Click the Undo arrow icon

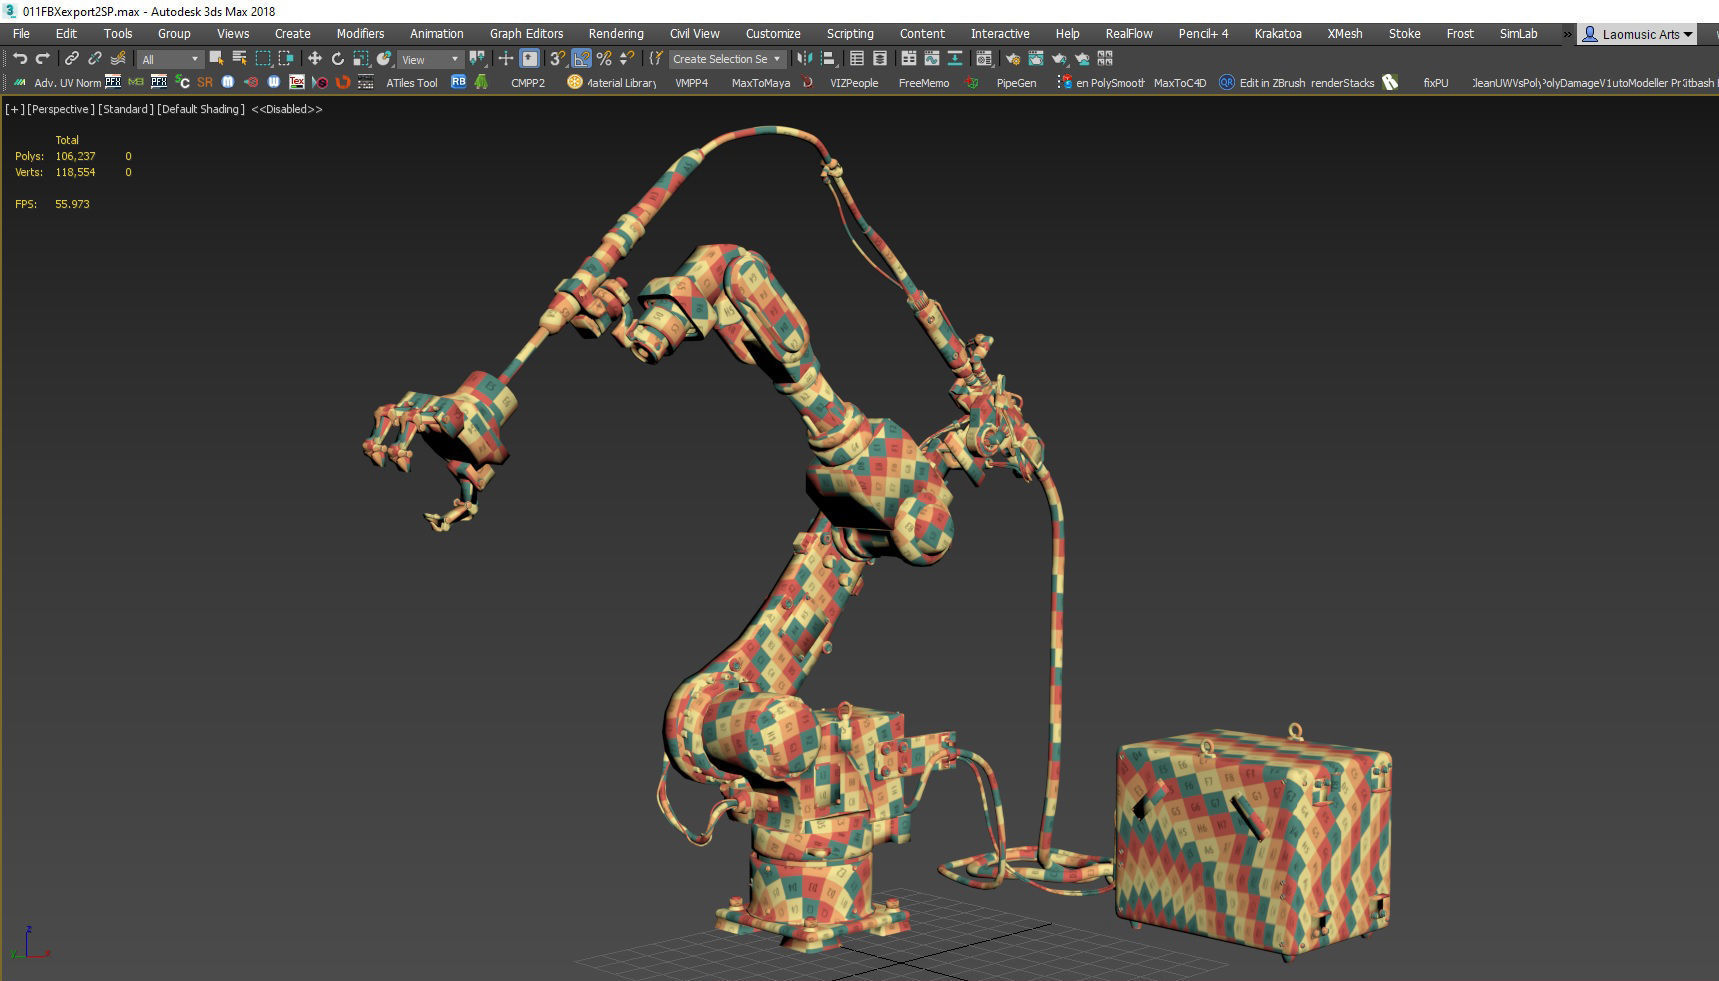20,59
